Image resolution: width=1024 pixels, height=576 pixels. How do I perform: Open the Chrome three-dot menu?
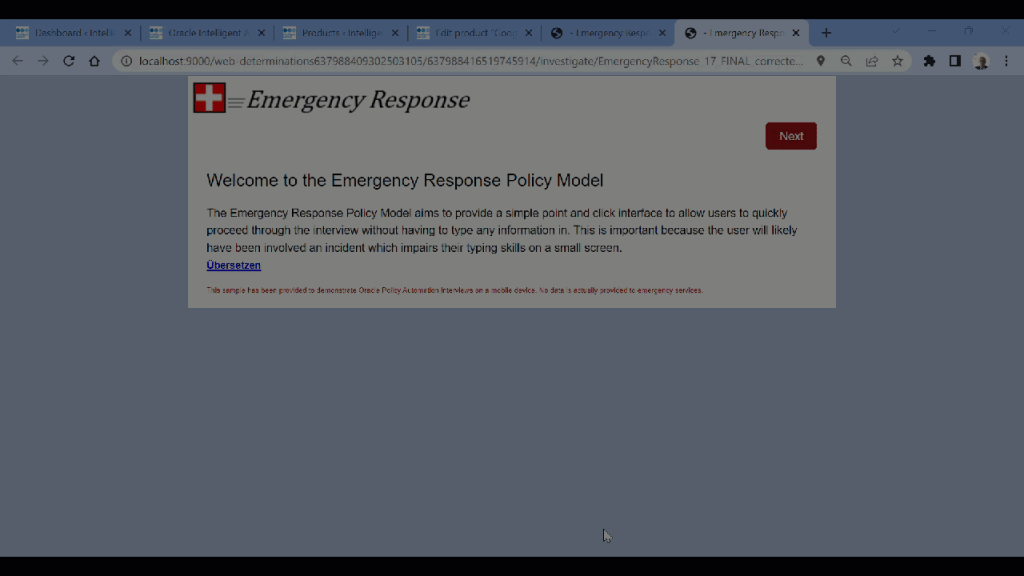click(1006, 61)
